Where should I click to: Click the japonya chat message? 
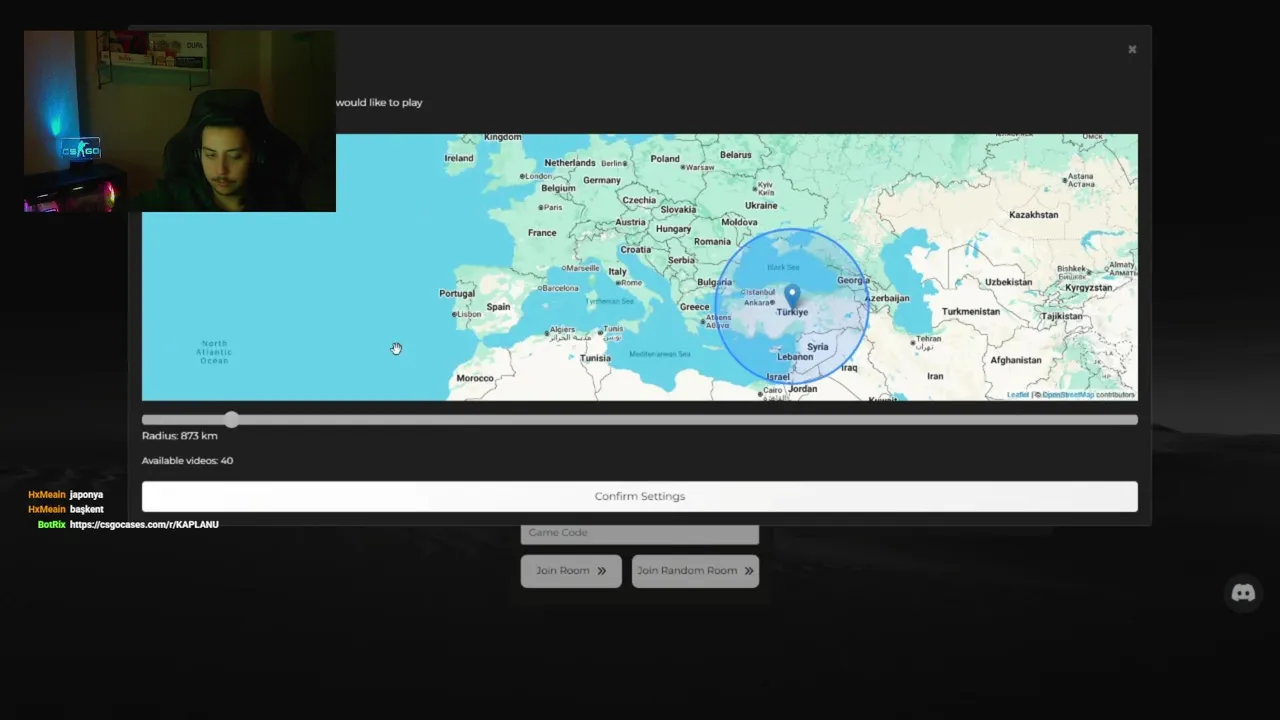point(86,494)
